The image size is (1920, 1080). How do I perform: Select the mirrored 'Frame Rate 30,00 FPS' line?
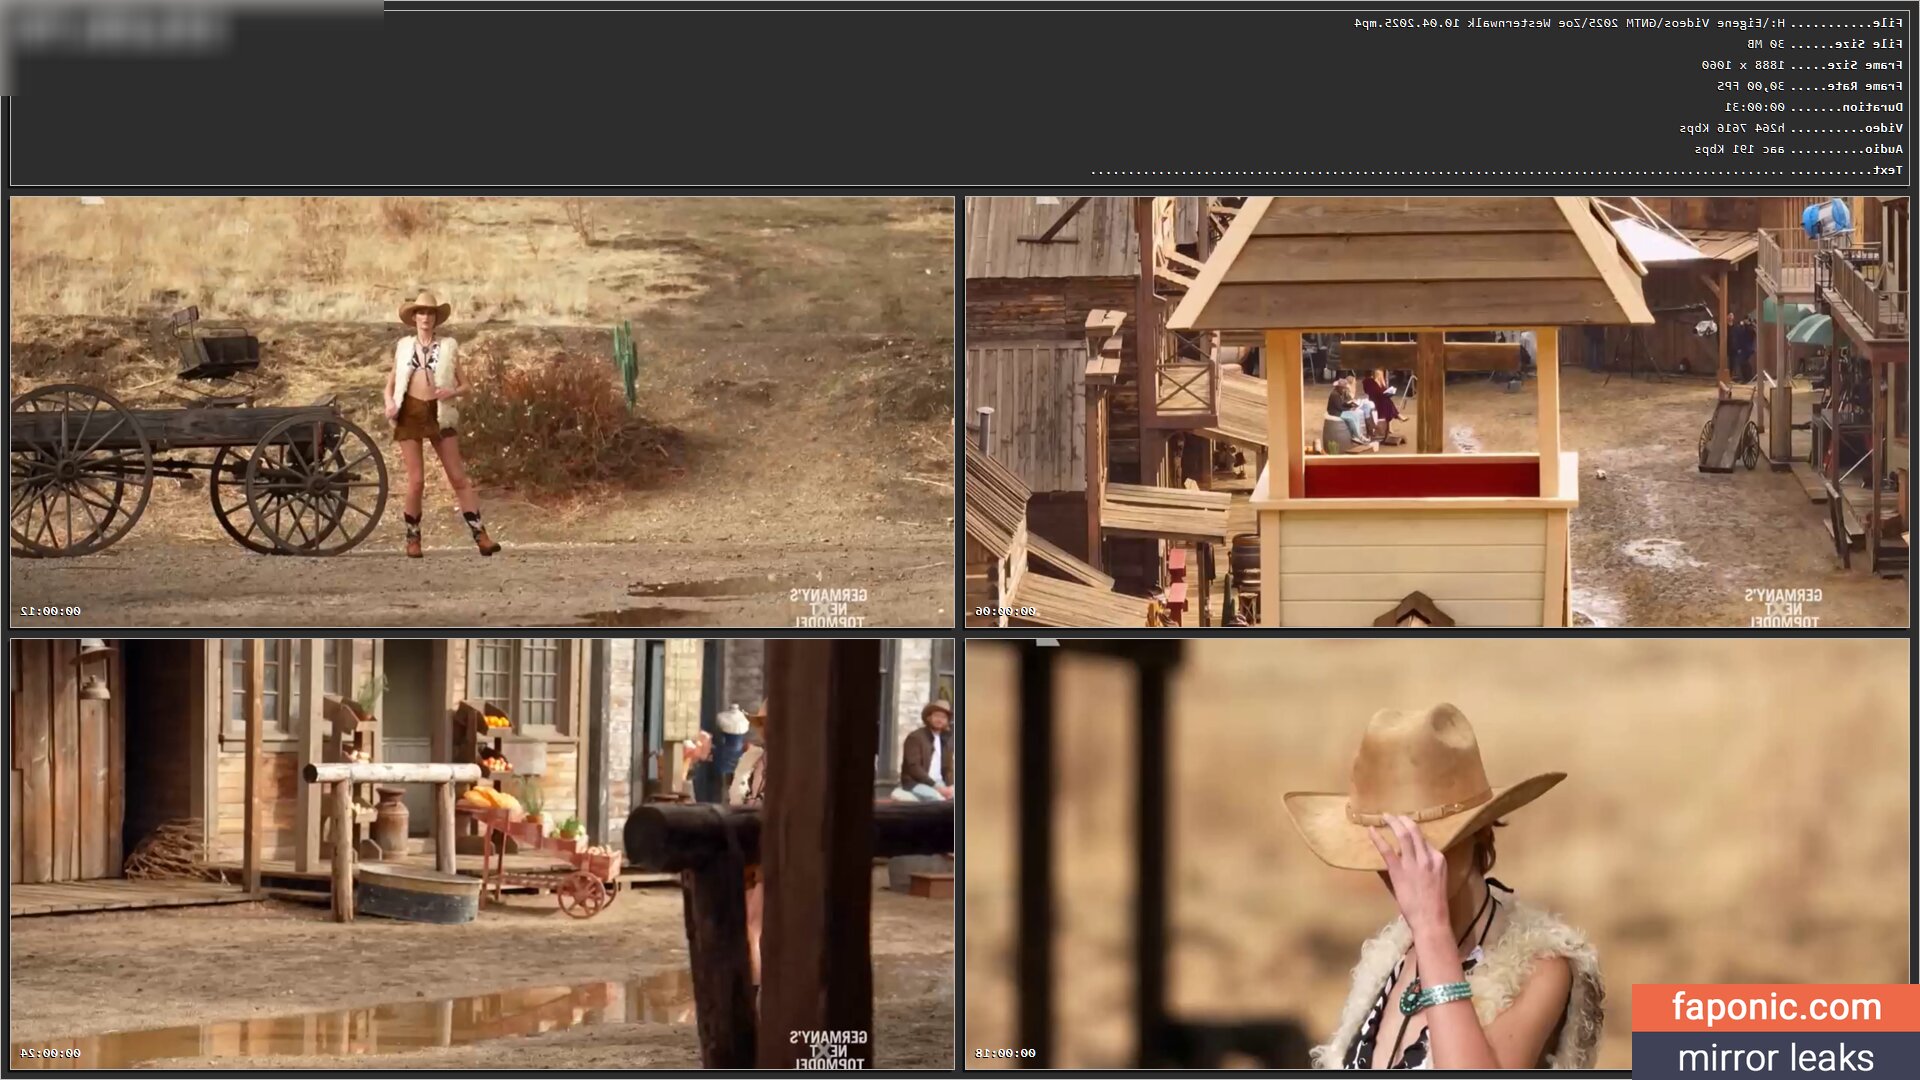1810,86
